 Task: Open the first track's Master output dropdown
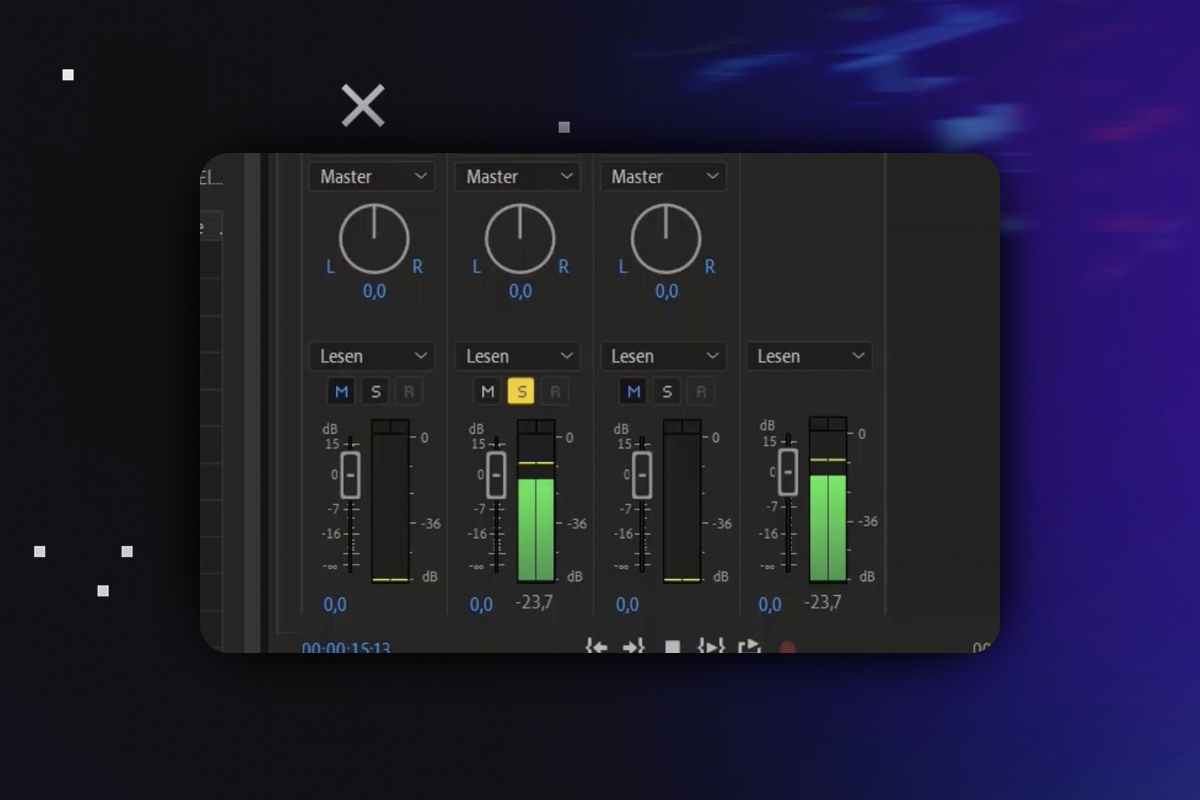coord(371,176)
